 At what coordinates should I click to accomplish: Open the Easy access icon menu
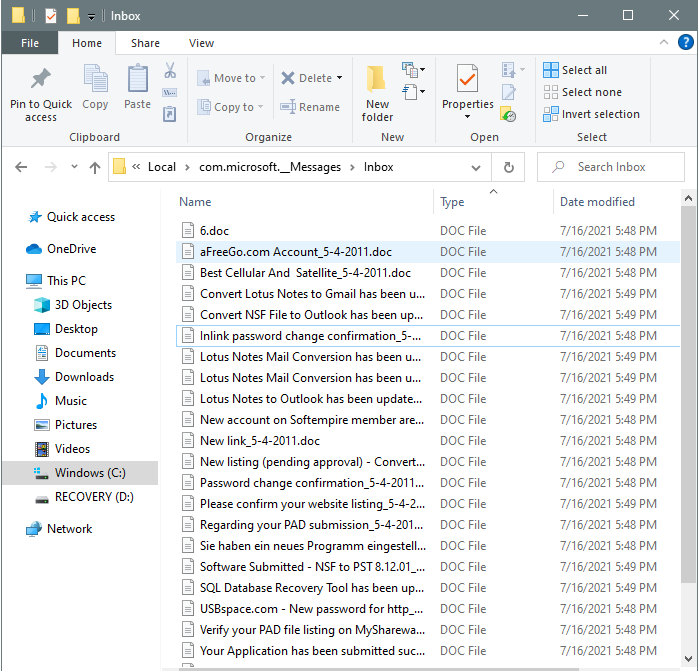(413, 92)
